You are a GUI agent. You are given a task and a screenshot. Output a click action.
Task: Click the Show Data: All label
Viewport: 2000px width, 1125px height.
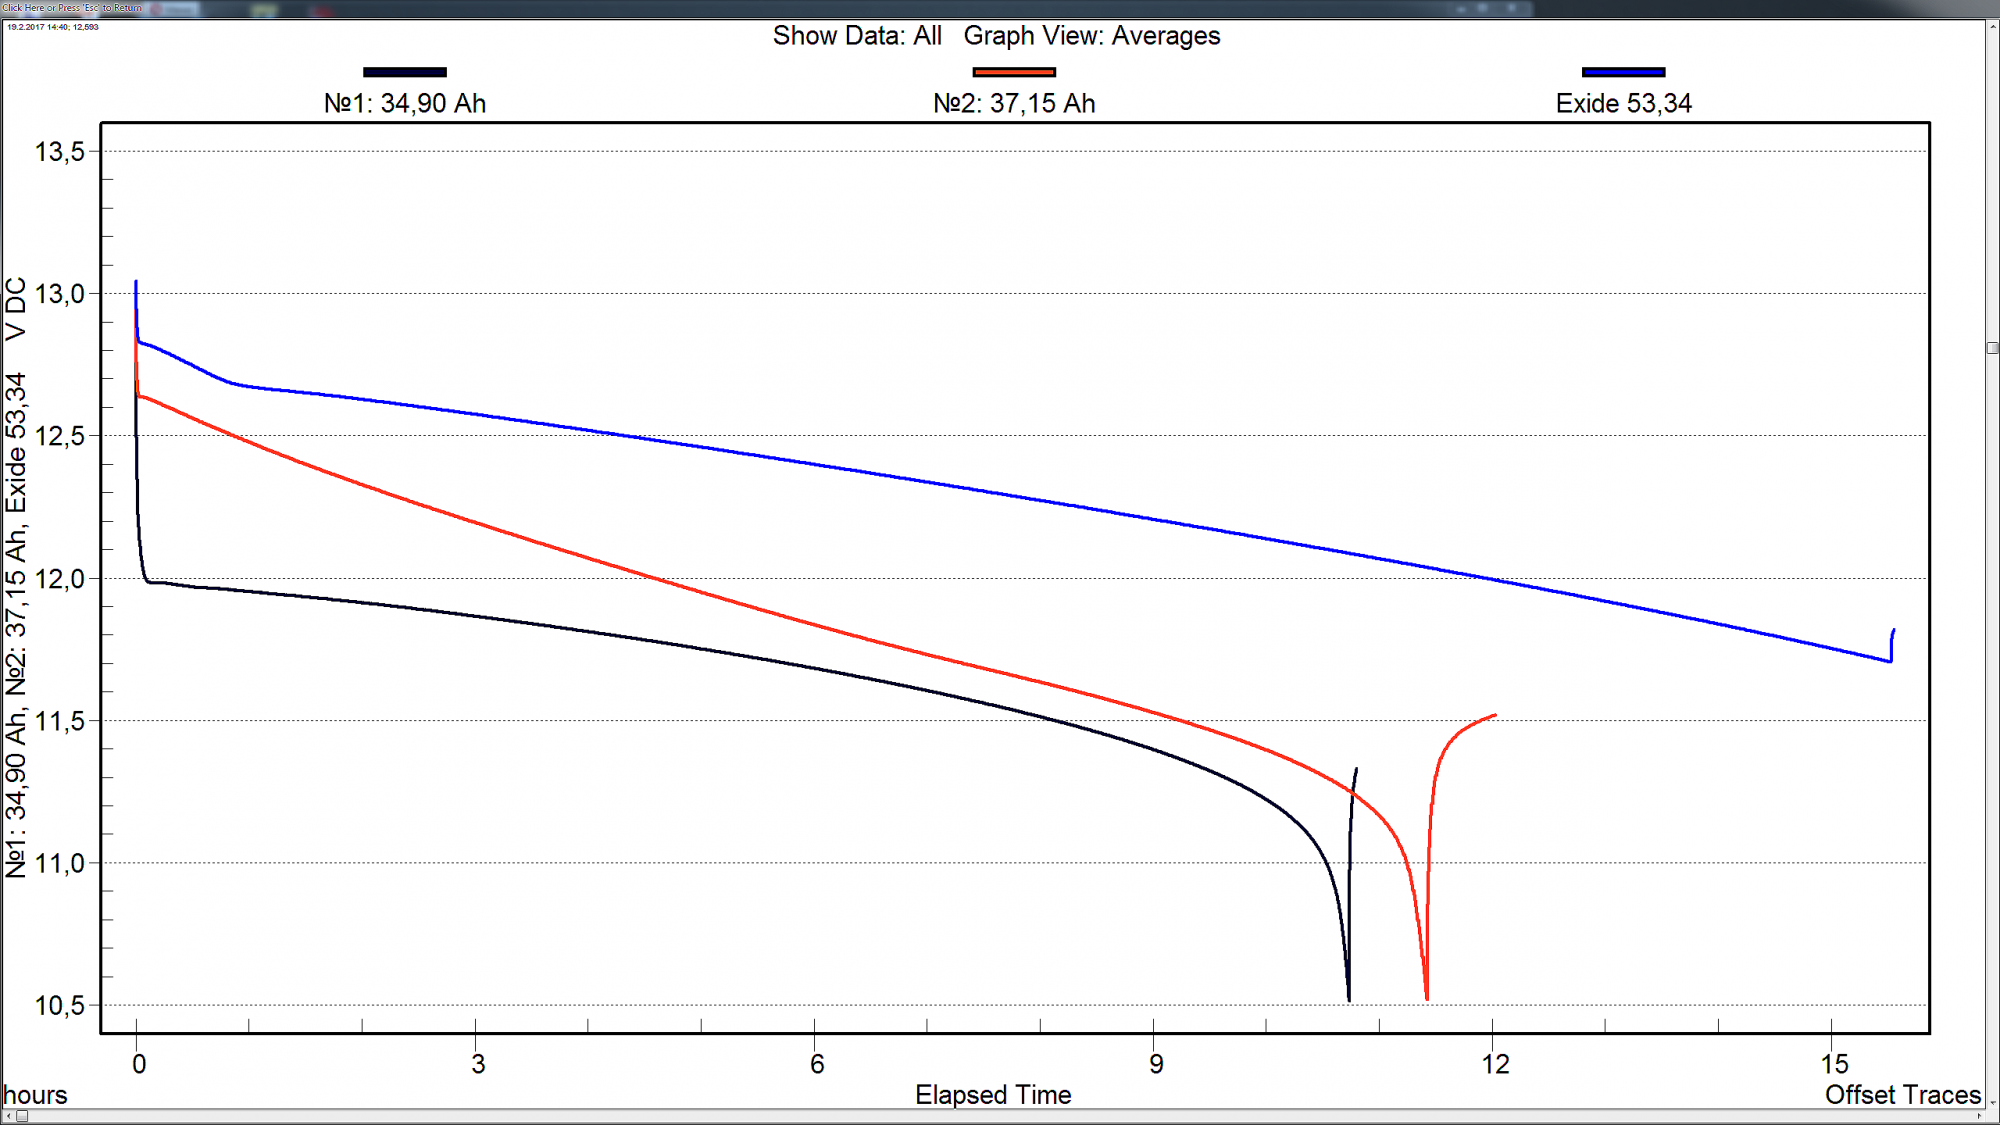coord(857,36)
